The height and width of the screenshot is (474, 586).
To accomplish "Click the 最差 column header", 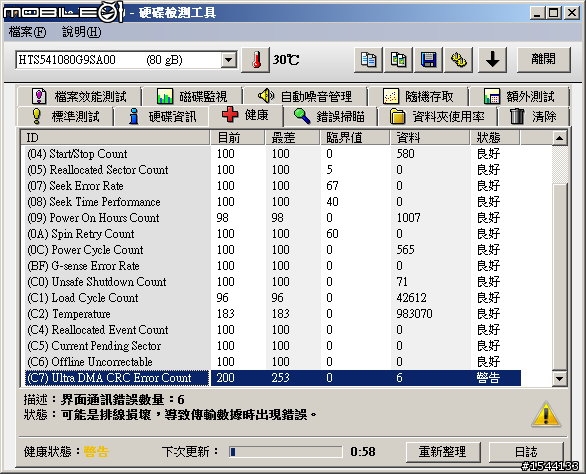I will click(x=293, y=138).
